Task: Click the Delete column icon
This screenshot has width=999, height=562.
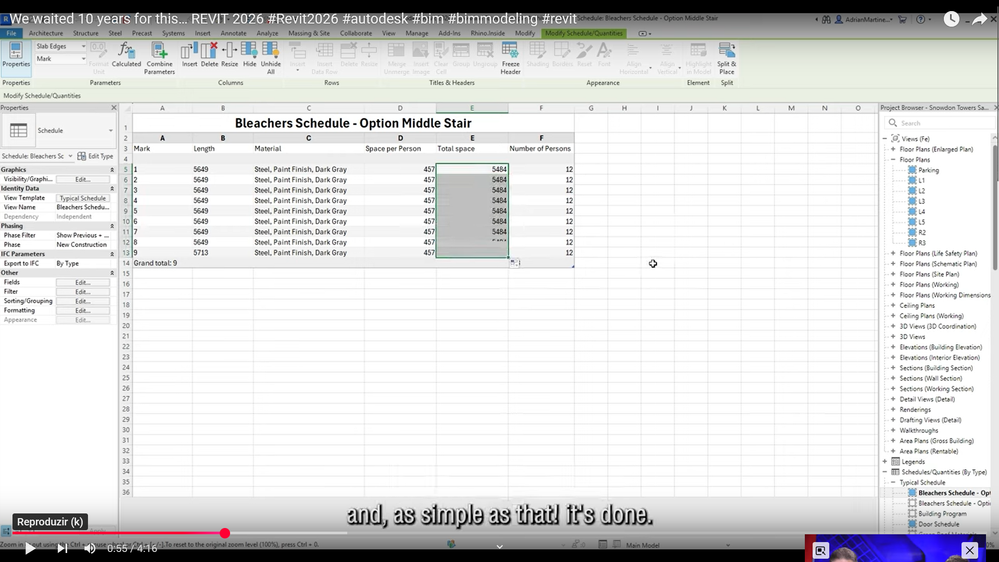Action: click(x=209, y=55)
